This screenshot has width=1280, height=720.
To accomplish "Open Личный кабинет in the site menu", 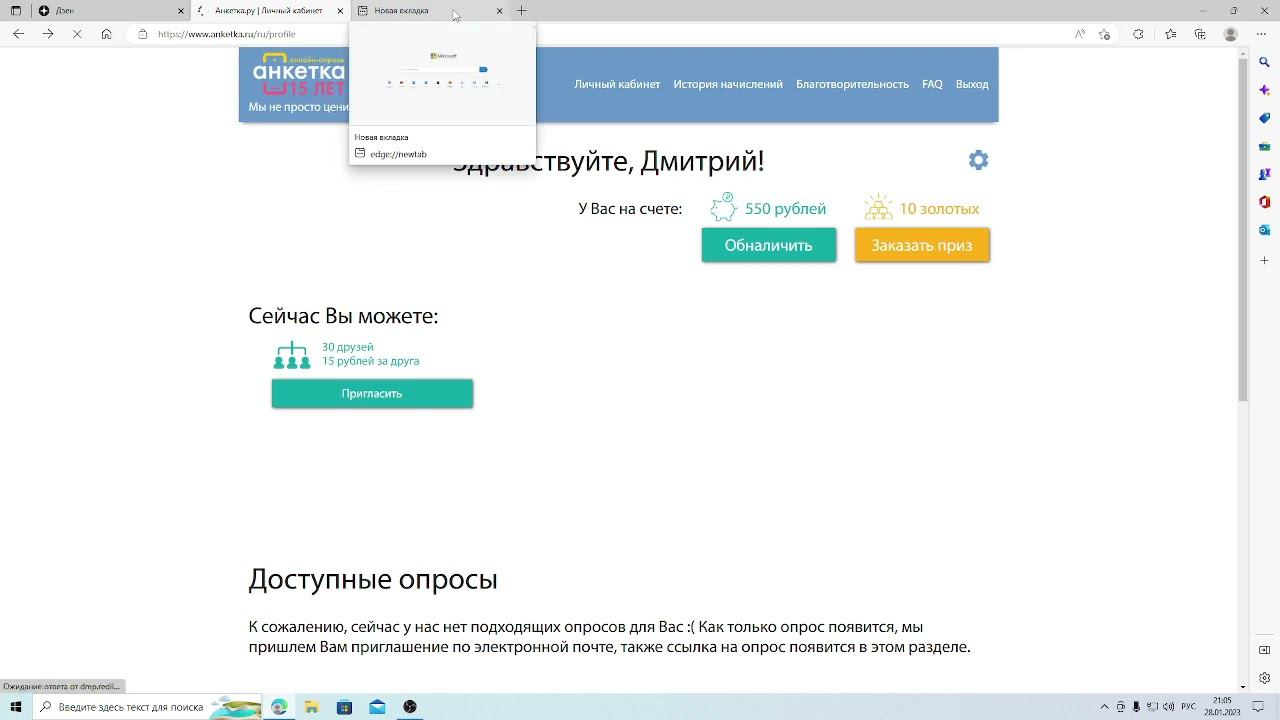I will pos(617,84).
